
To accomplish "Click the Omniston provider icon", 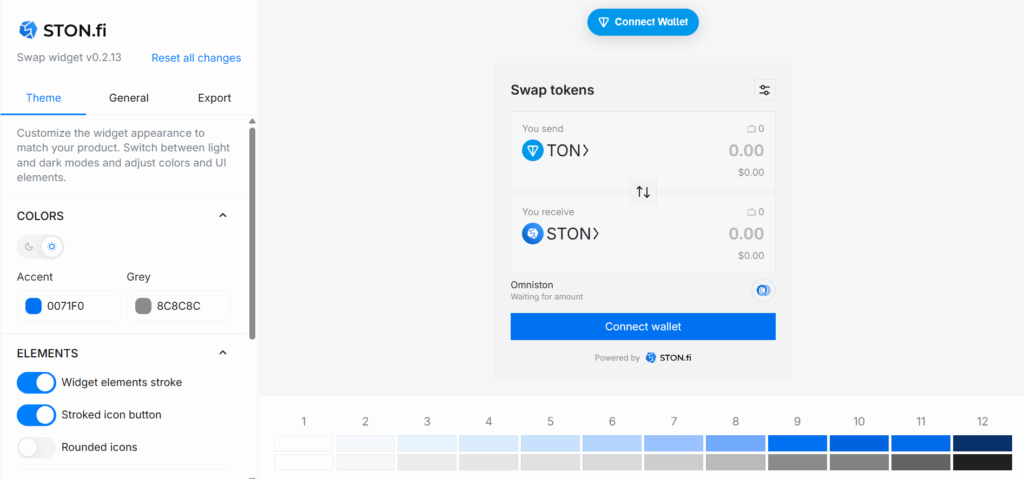I will (x=762, y=290).
